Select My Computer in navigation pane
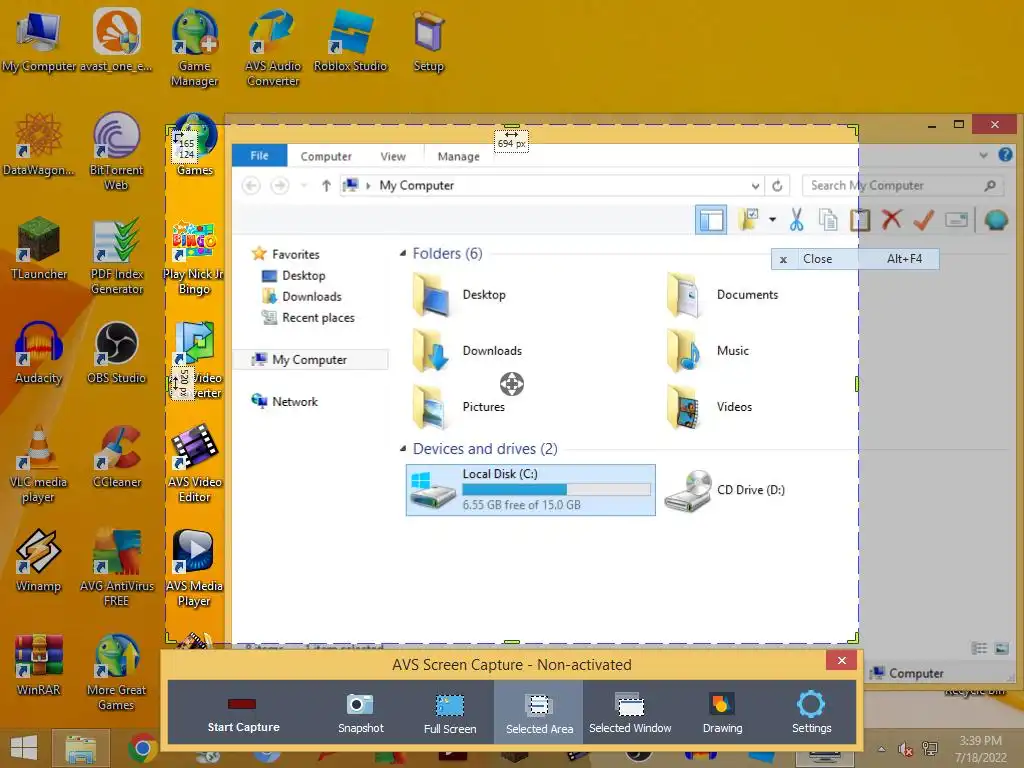Viewport: 1024px width, 768px height. point(310,359)
